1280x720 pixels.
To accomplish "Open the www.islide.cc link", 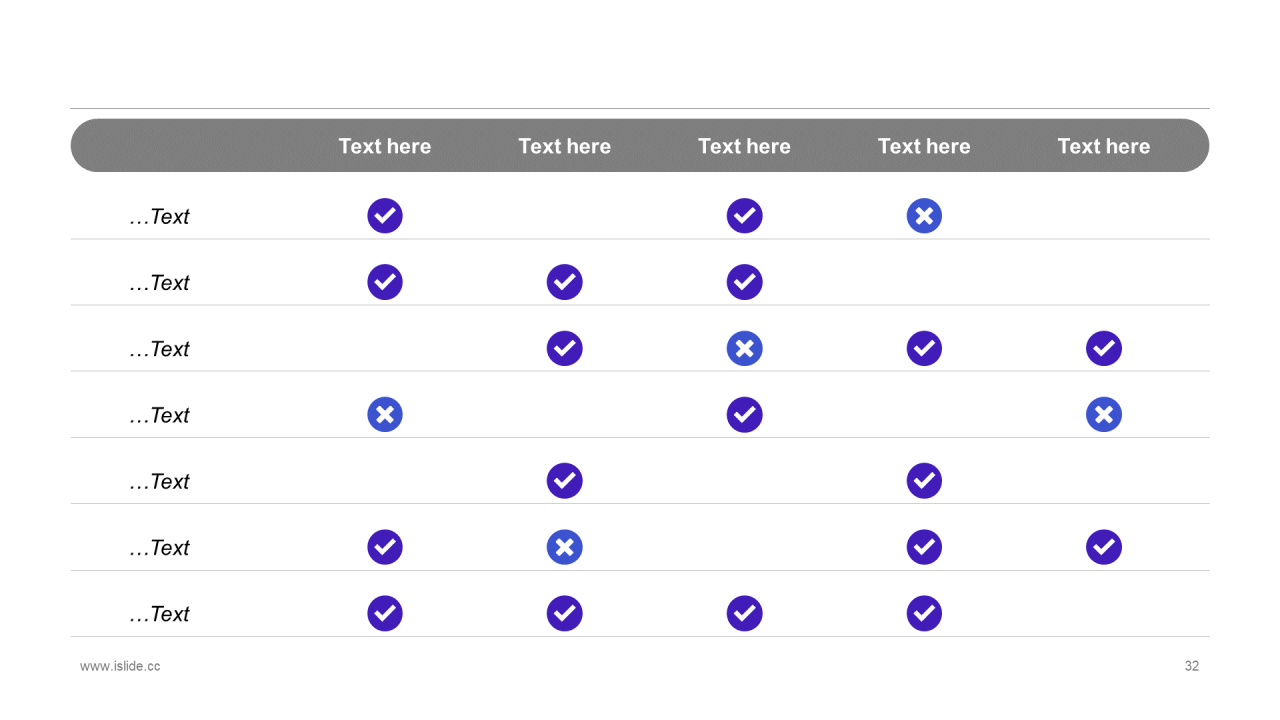I will tap(120, 666).
